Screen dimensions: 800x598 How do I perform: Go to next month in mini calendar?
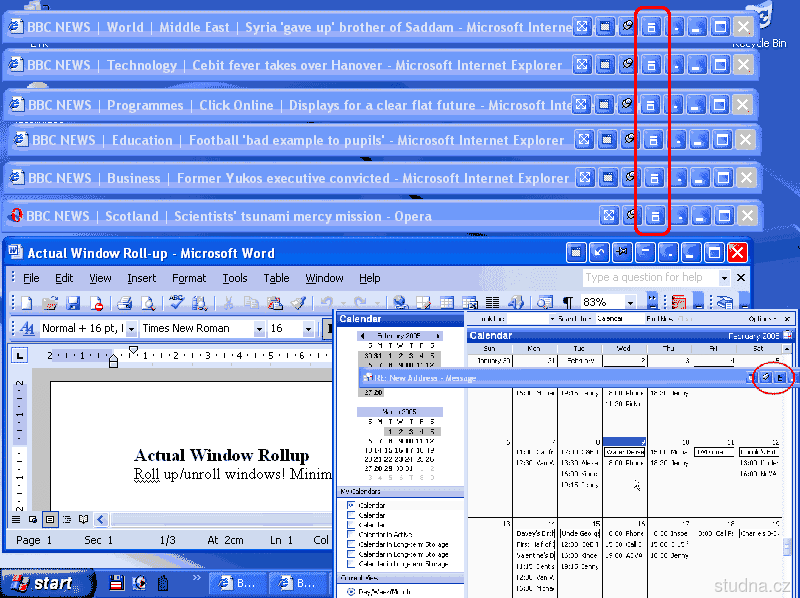tap(437, 336)
